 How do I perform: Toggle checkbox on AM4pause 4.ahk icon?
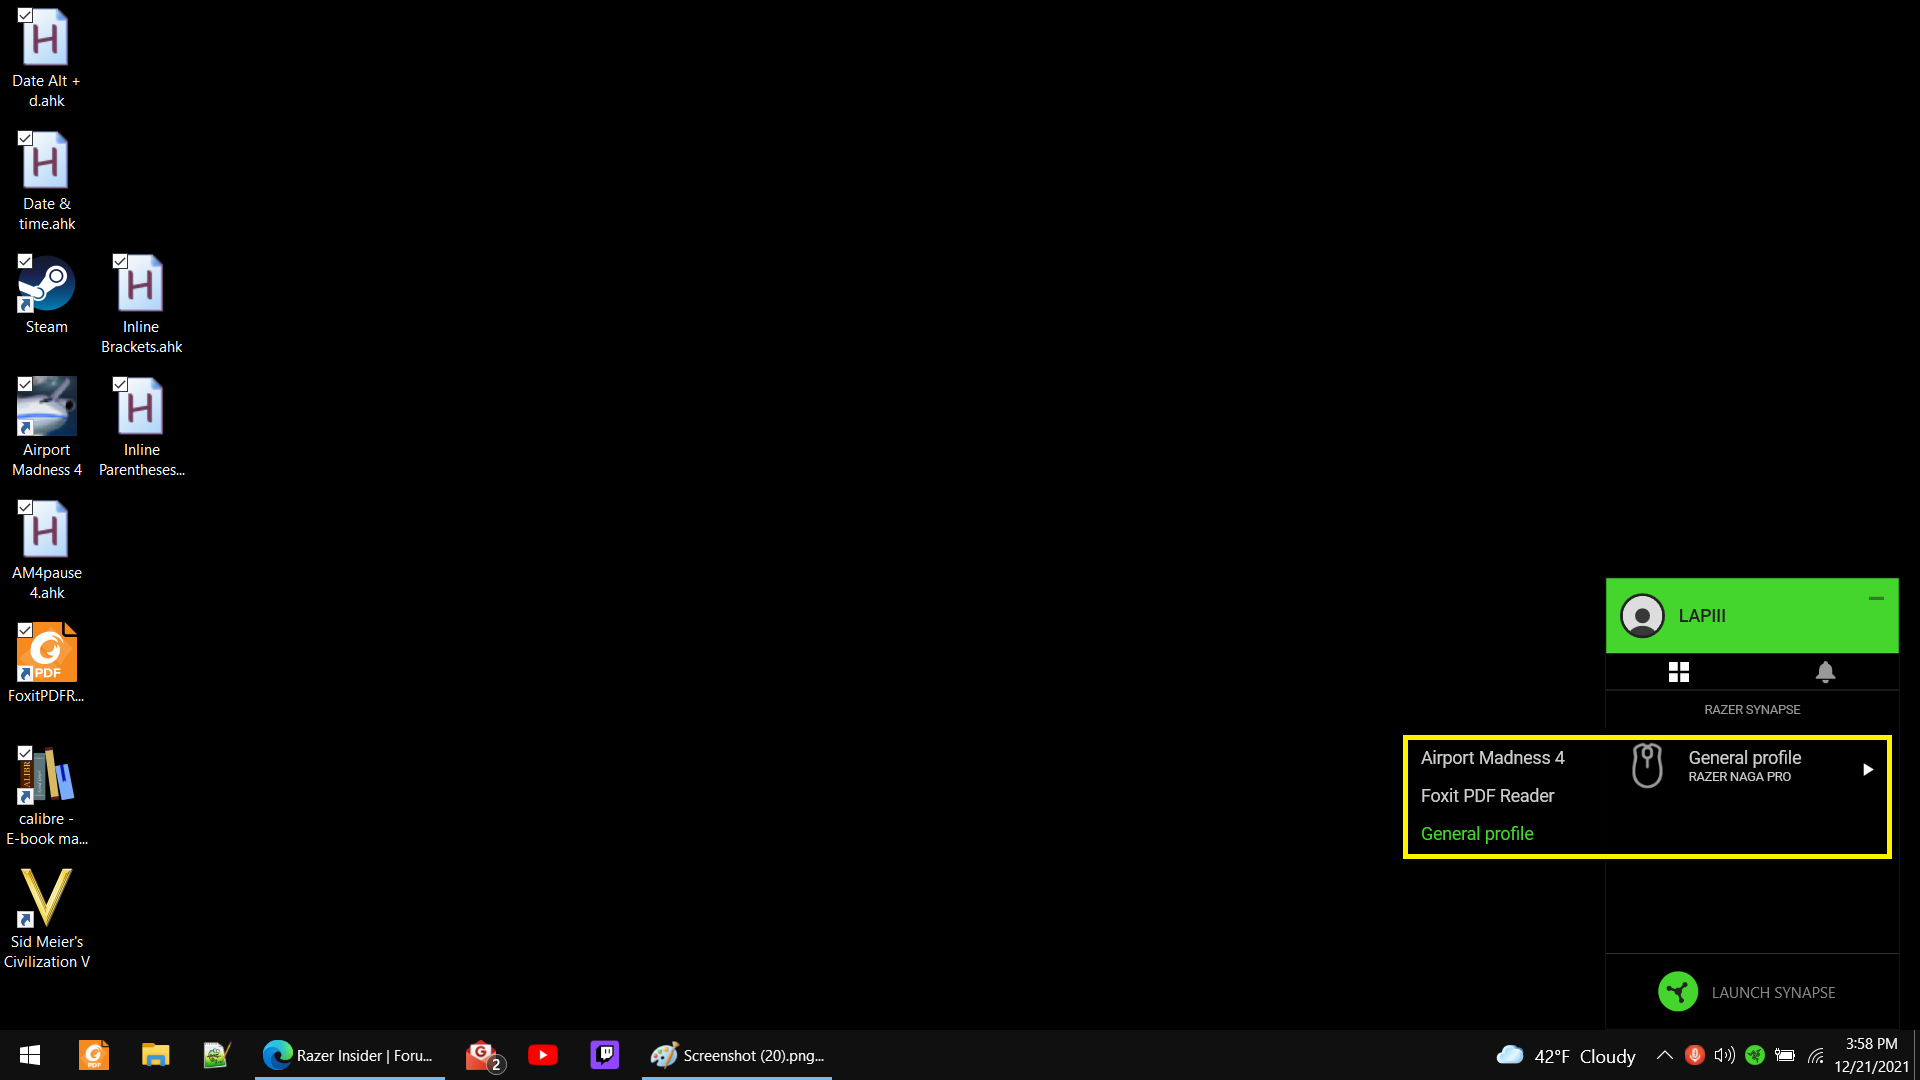click(25, 508)
